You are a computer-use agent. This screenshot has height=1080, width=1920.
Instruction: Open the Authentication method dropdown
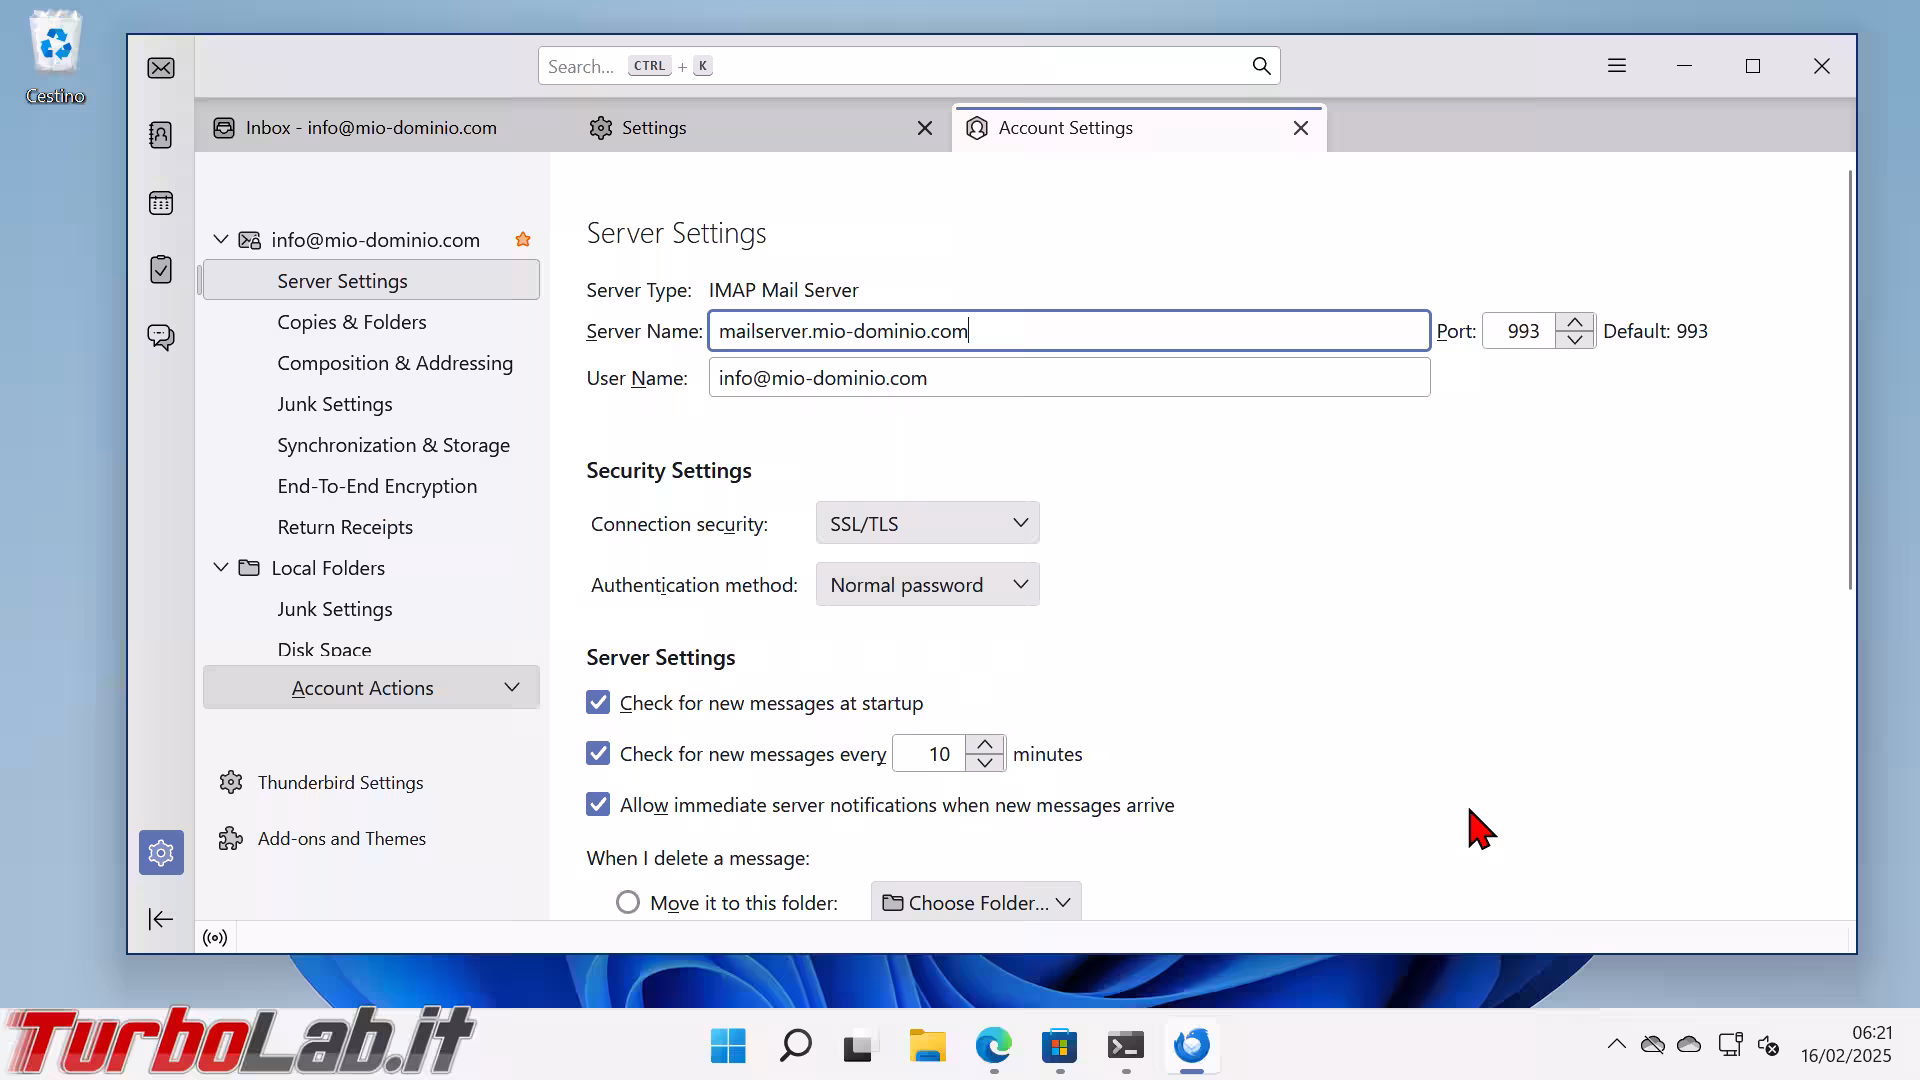click(927, 585)
